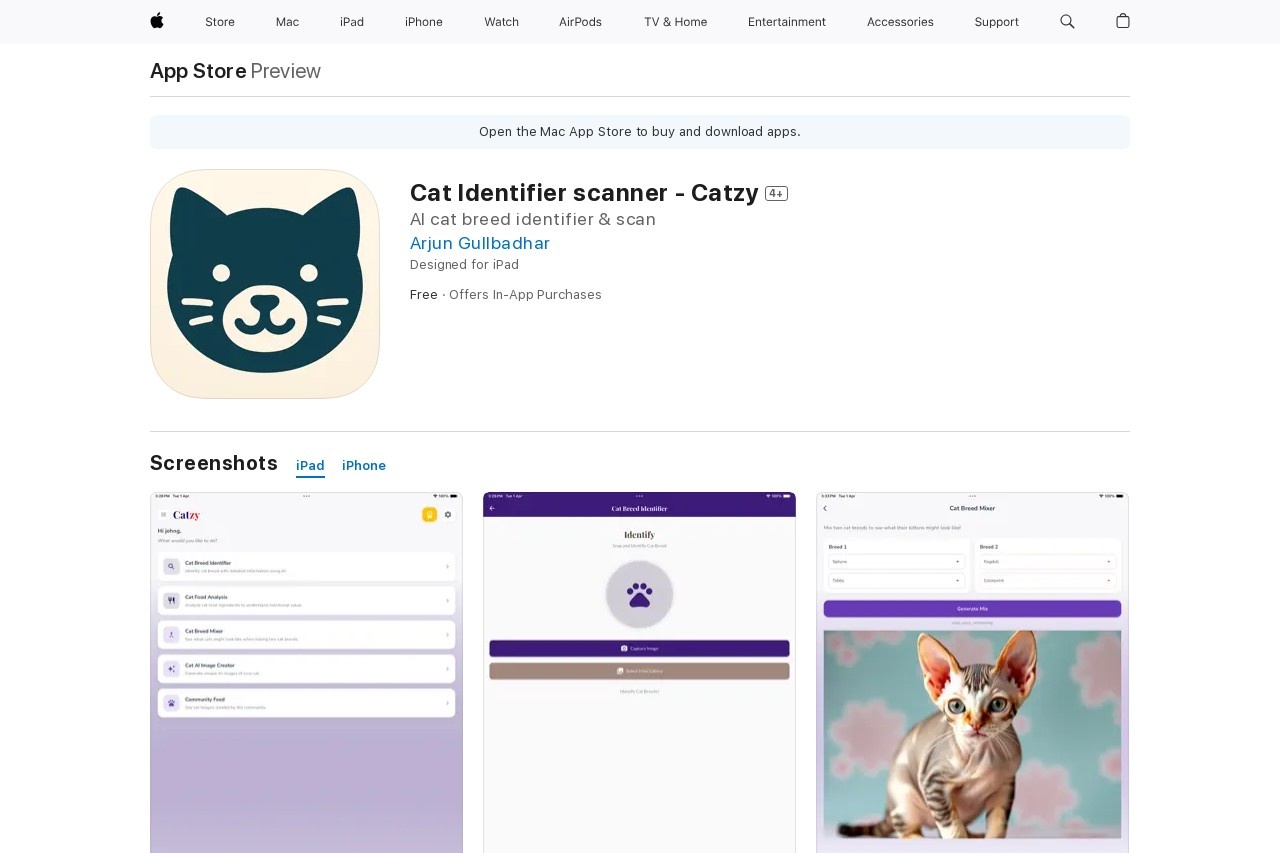This screenshot has width=1280, height=853.
Task: Click the 'Free' price text
Action: [x=424, y=295]
